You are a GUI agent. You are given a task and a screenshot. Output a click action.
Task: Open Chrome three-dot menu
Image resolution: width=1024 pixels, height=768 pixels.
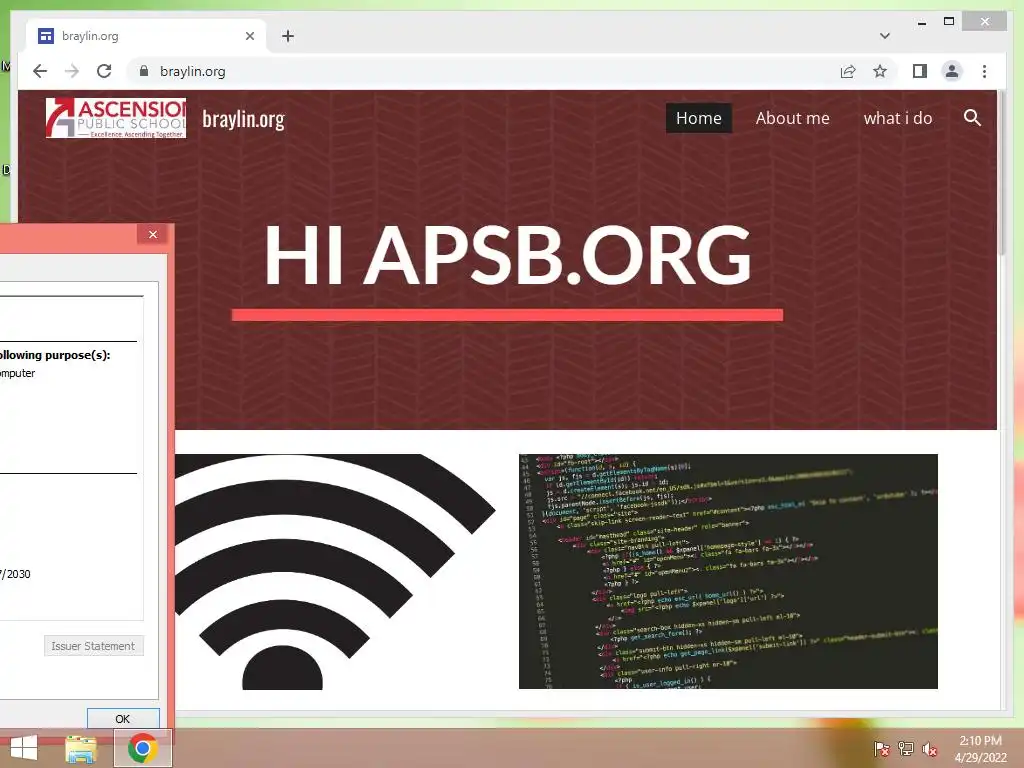pos(984,71)
